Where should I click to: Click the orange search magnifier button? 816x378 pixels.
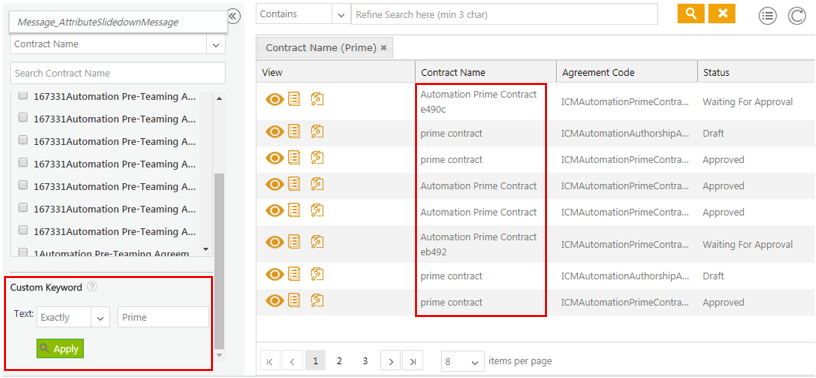pyautogui.click(x=691, y=14)
